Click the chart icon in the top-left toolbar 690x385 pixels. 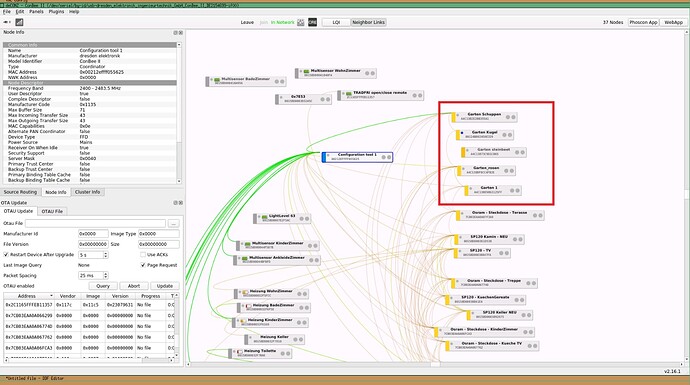(x=19, y=22)
